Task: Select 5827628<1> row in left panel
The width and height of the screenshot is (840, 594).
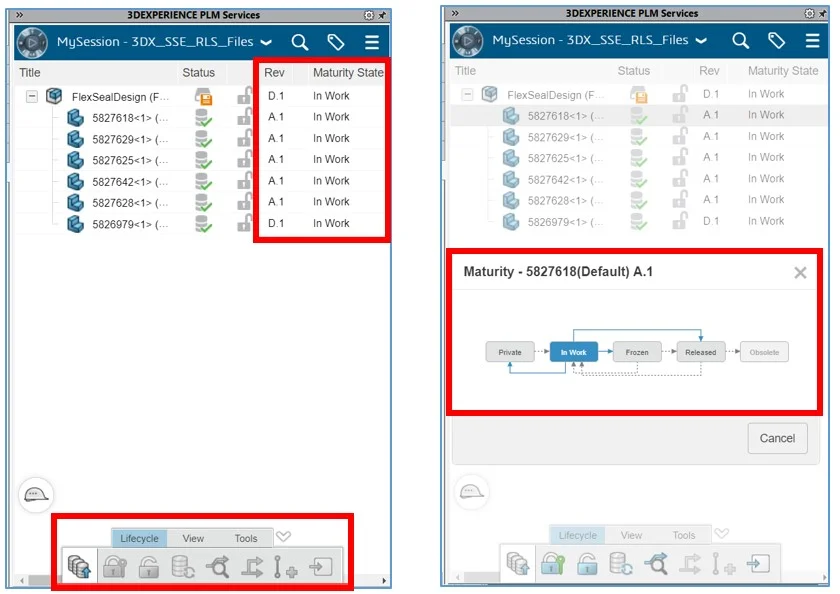Action: point(200,202)
